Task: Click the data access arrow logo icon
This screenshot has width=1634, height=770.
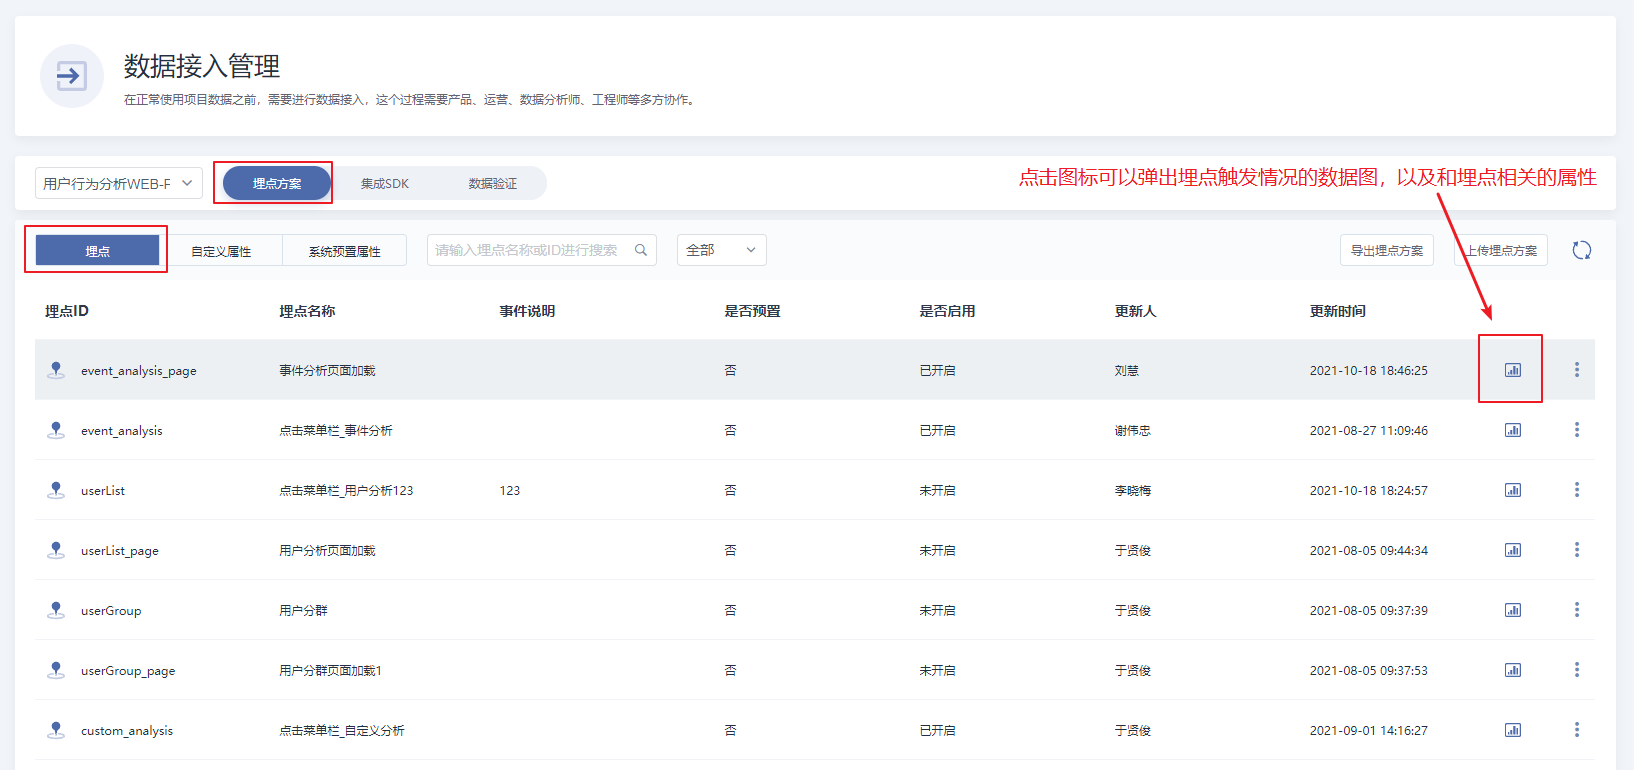Action: click(71, 76)
